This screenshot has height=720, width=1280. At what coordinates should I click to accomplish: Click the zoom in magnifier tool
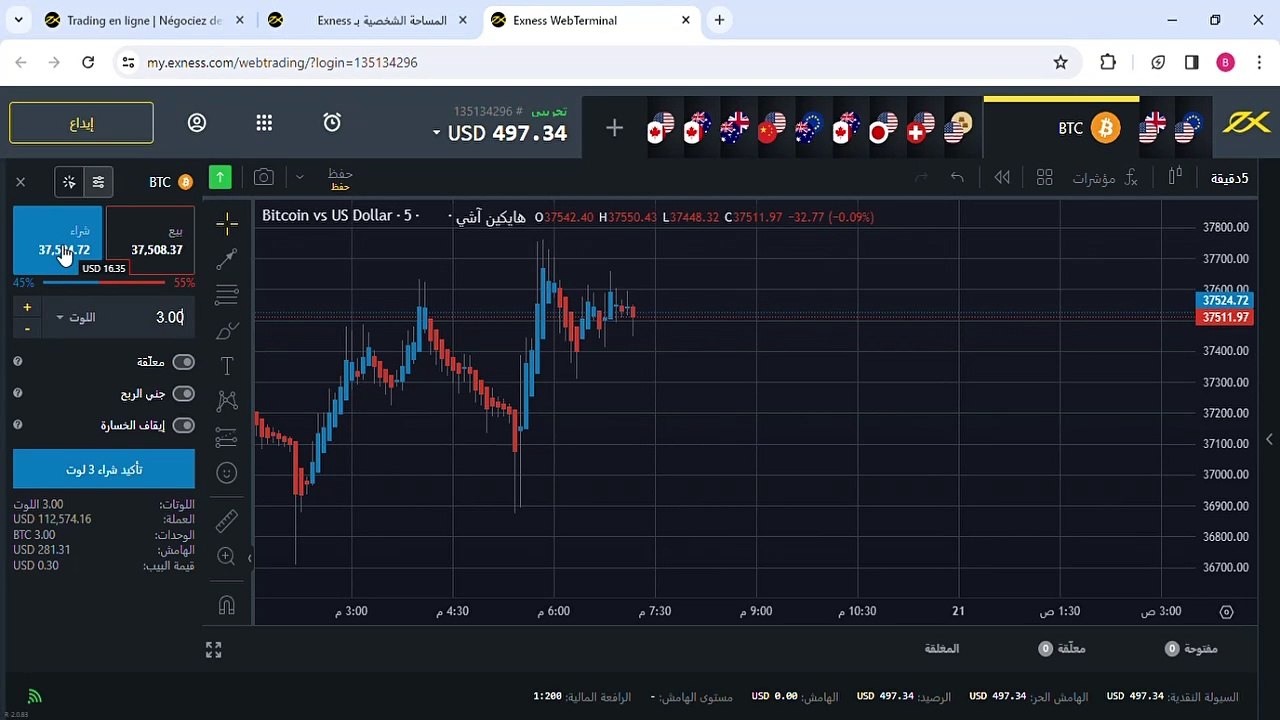pyautogui.click(x=227, y=556)
